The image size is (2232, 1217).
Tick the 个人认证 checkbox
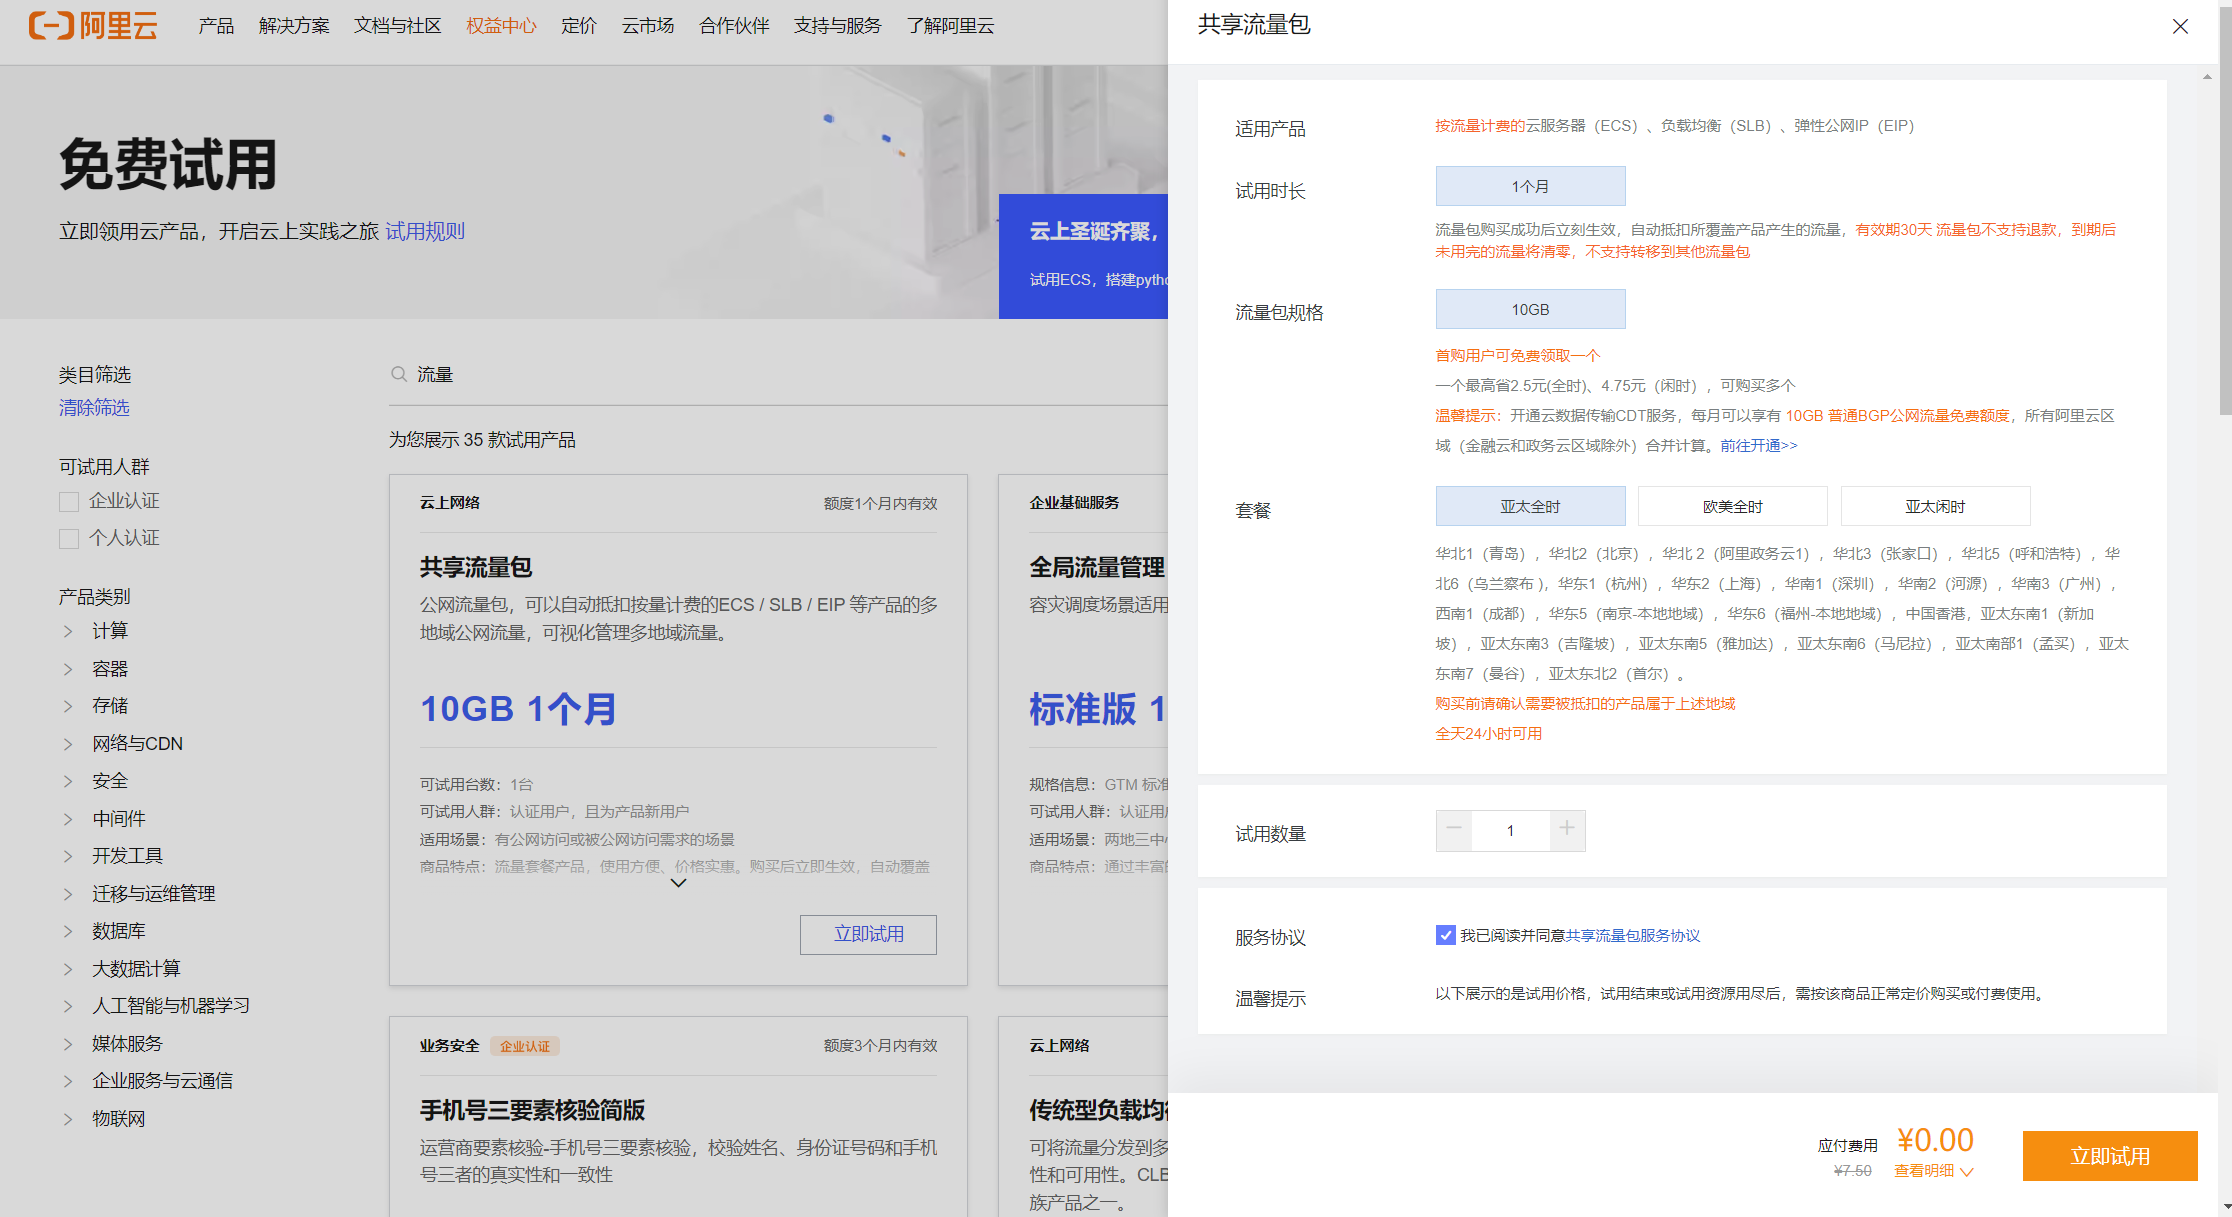tap(69, 539)
